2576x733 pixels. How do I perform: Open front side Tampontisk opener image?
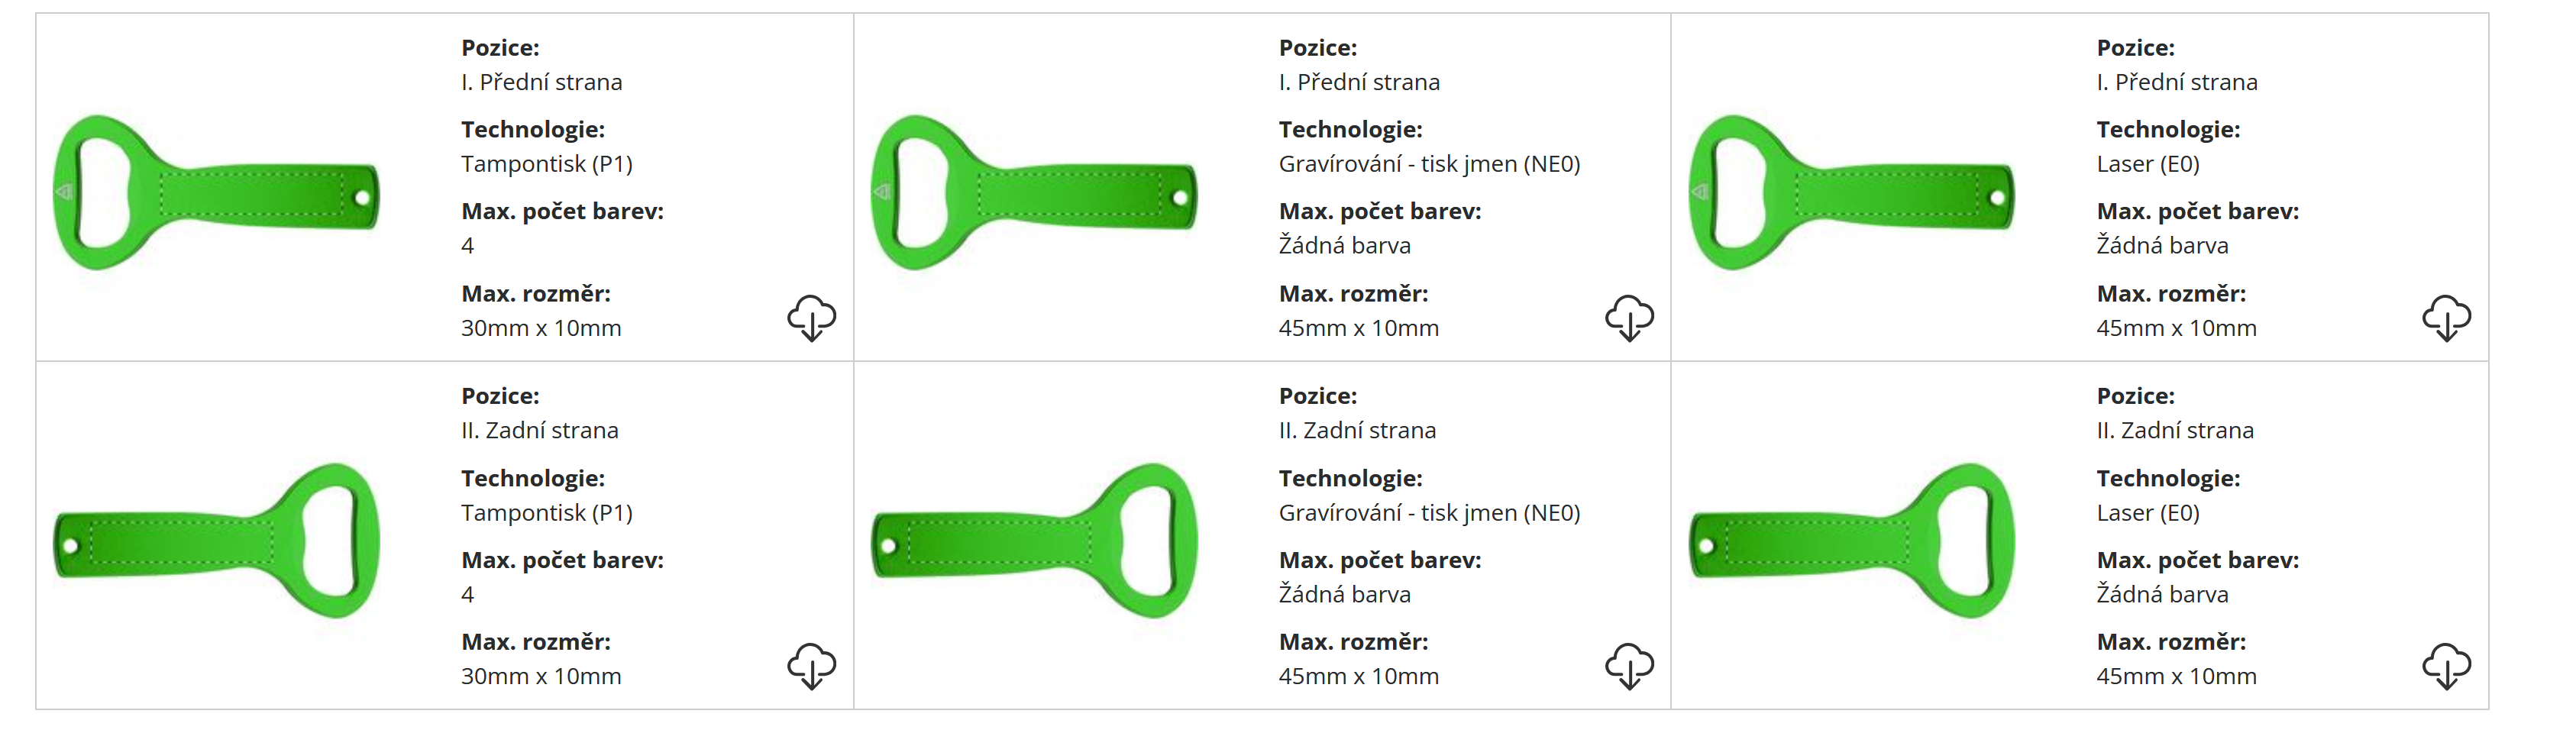[216, 192]
